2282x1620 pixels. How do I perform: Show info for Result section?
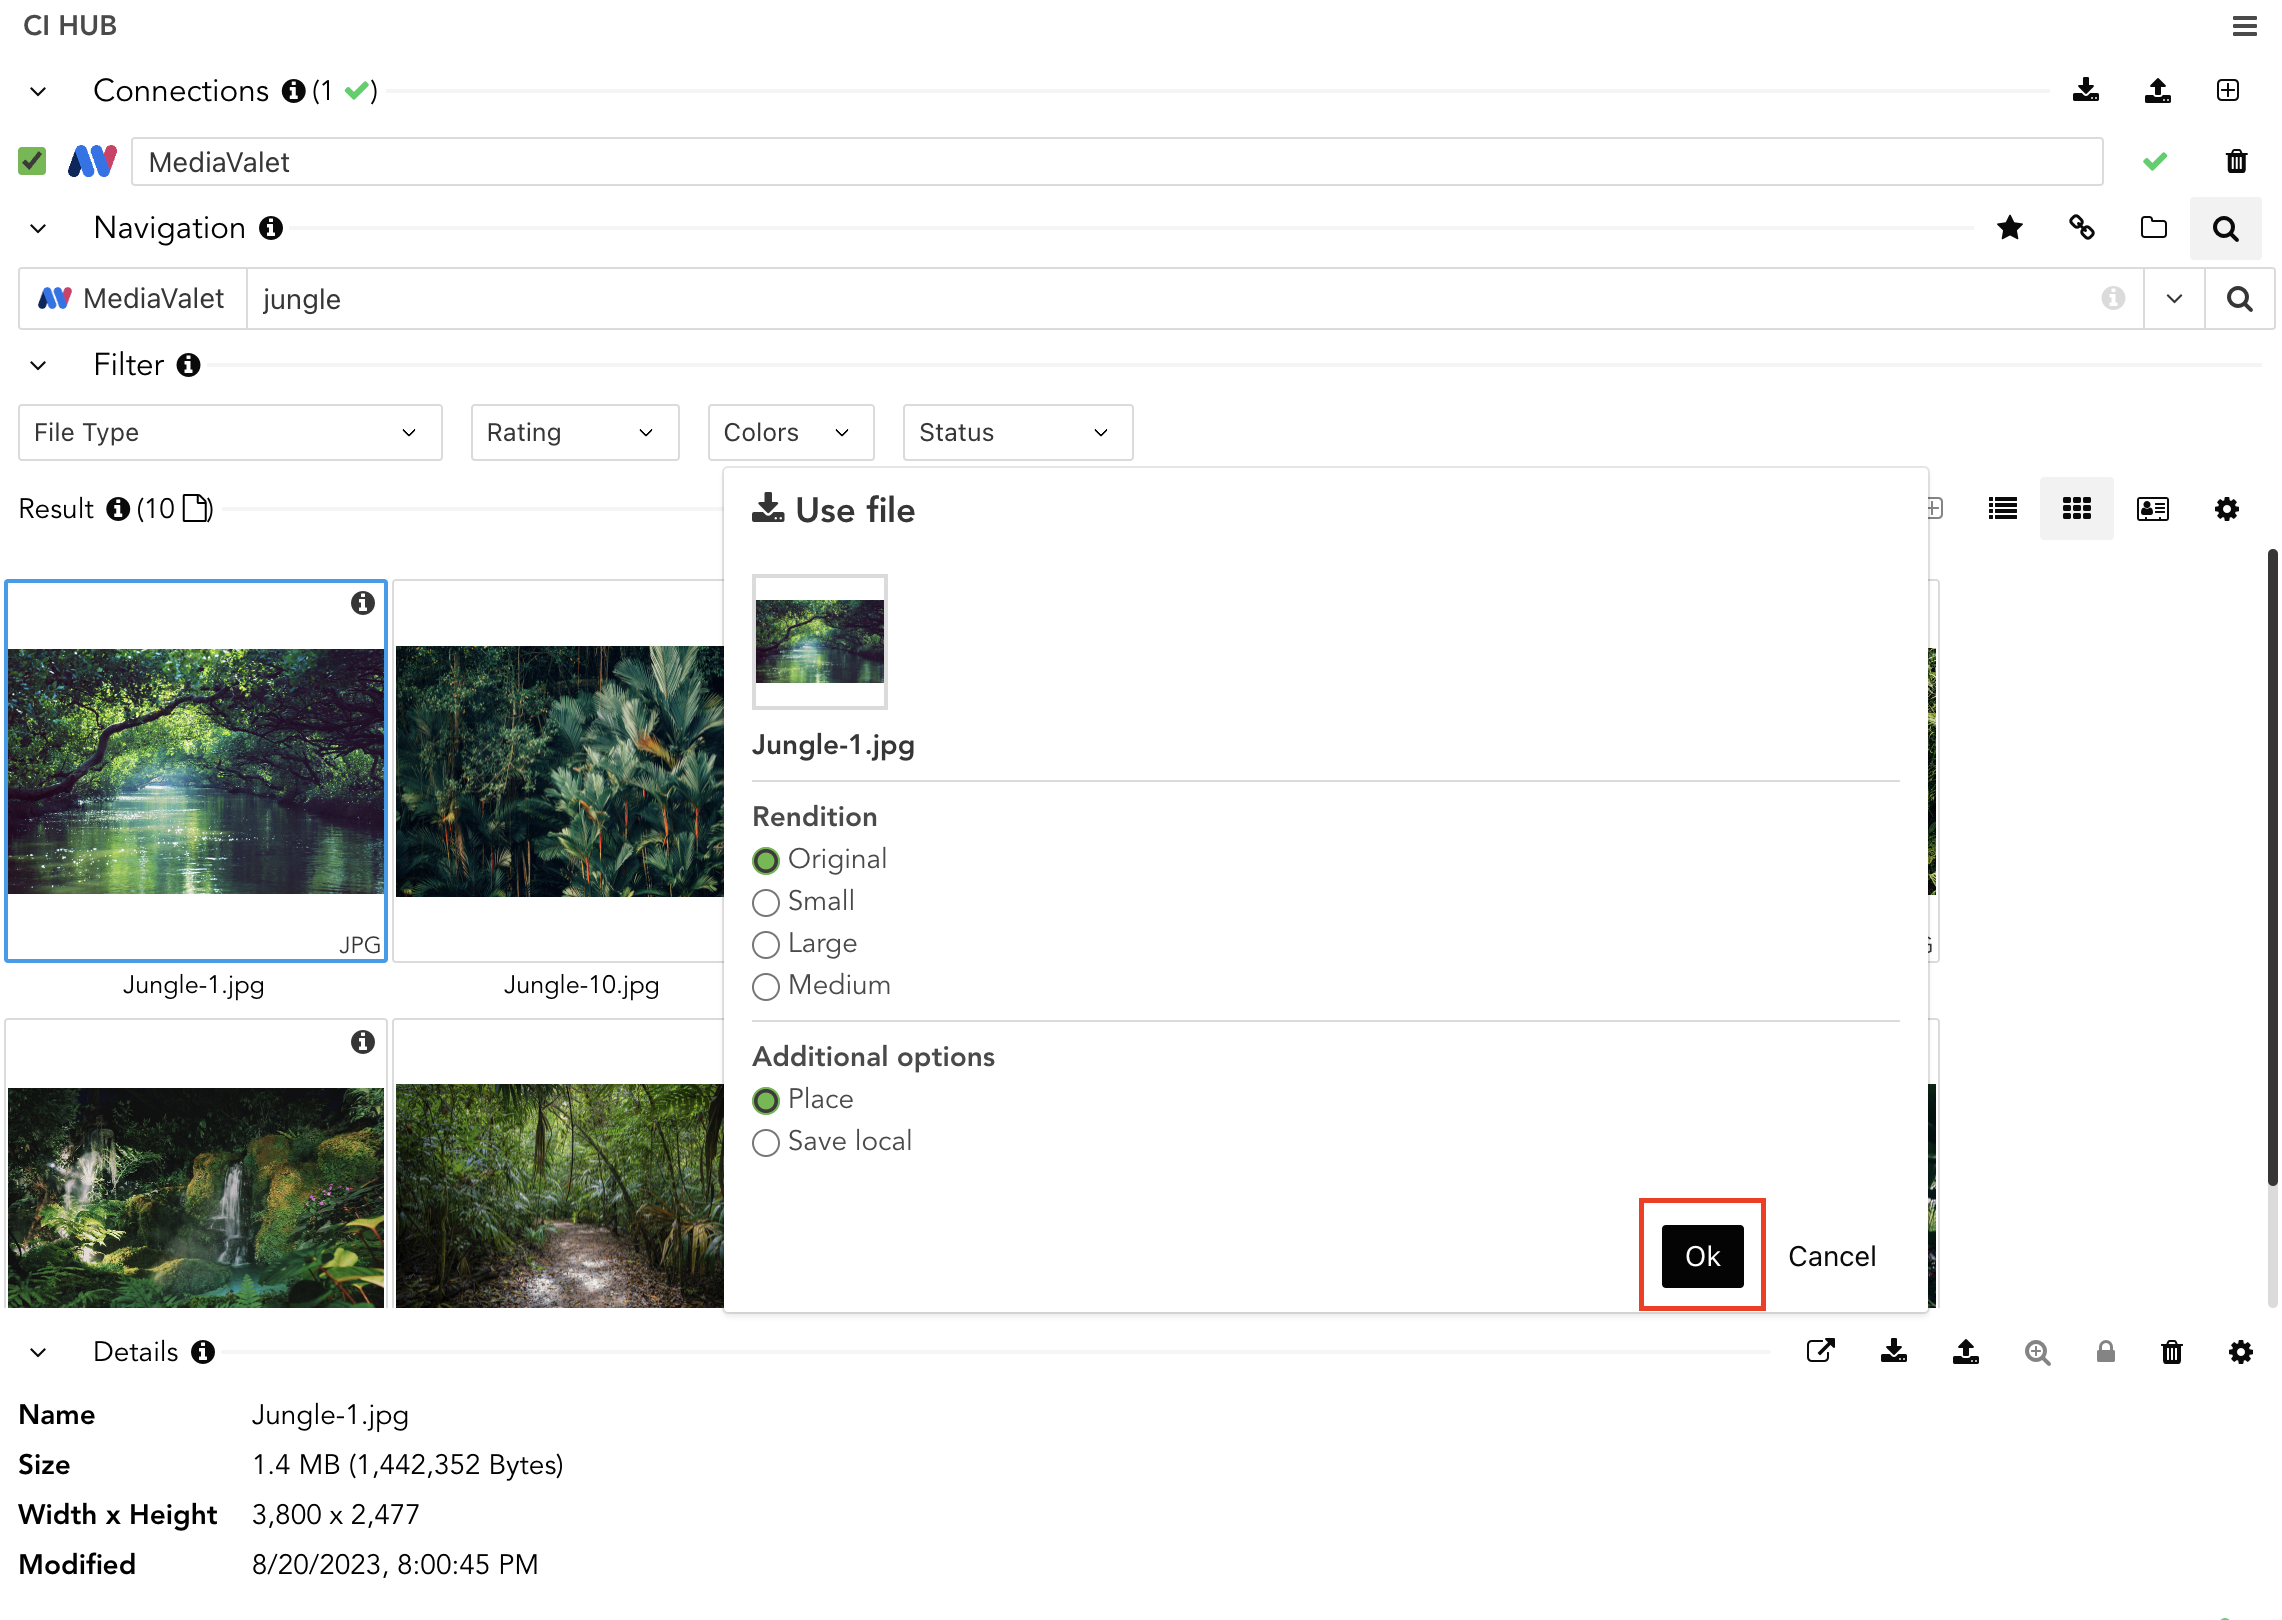[118, 509]
